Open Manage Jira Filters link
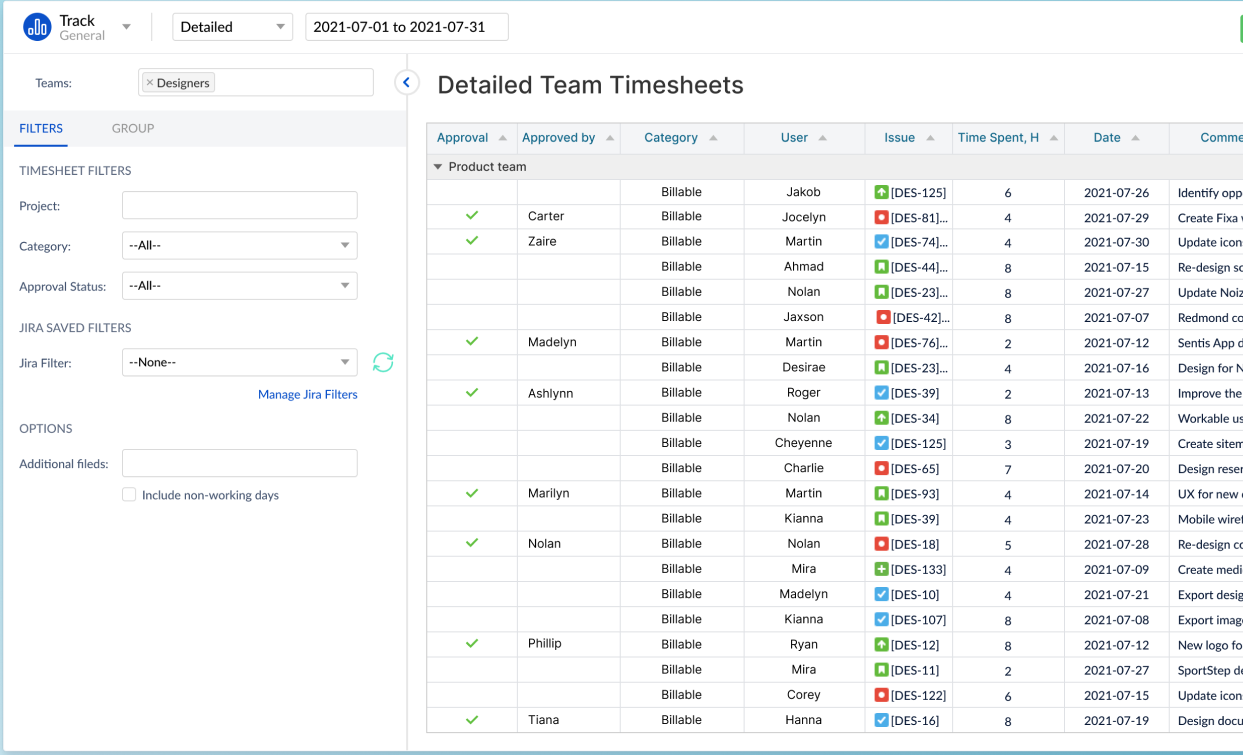This screenshot has height=755, width=1243. click(307, 394)
